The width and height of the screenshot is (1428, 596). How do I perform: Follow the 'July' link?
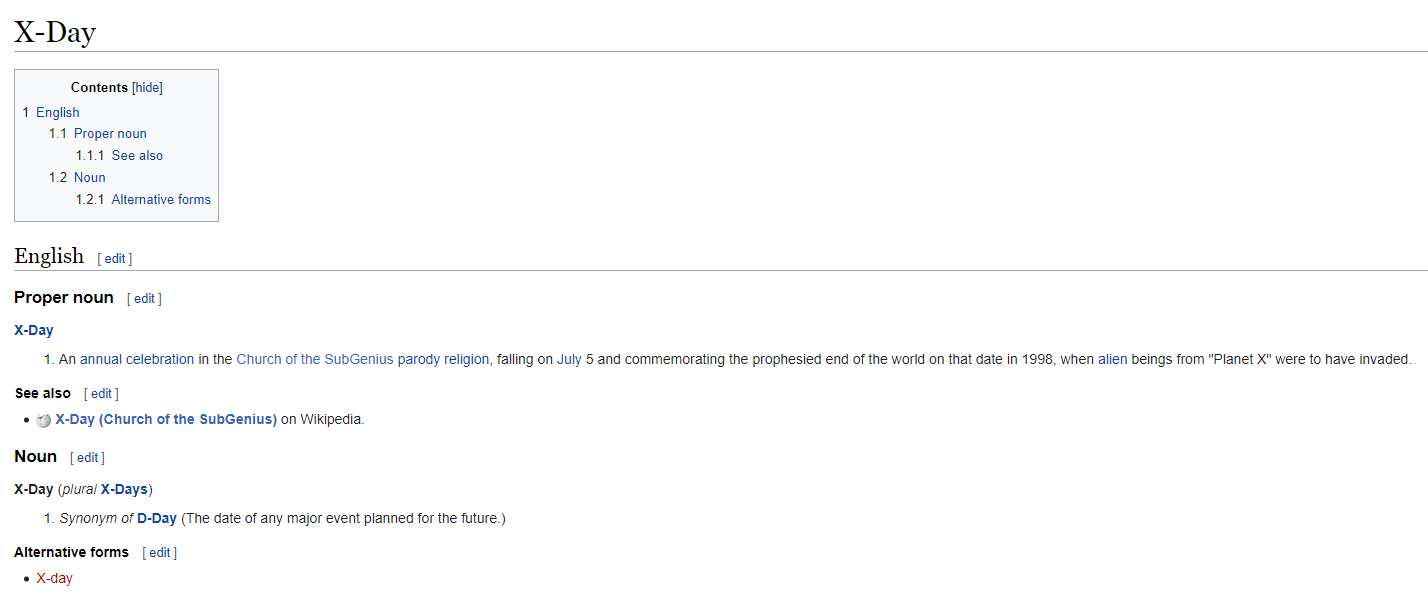569,360
